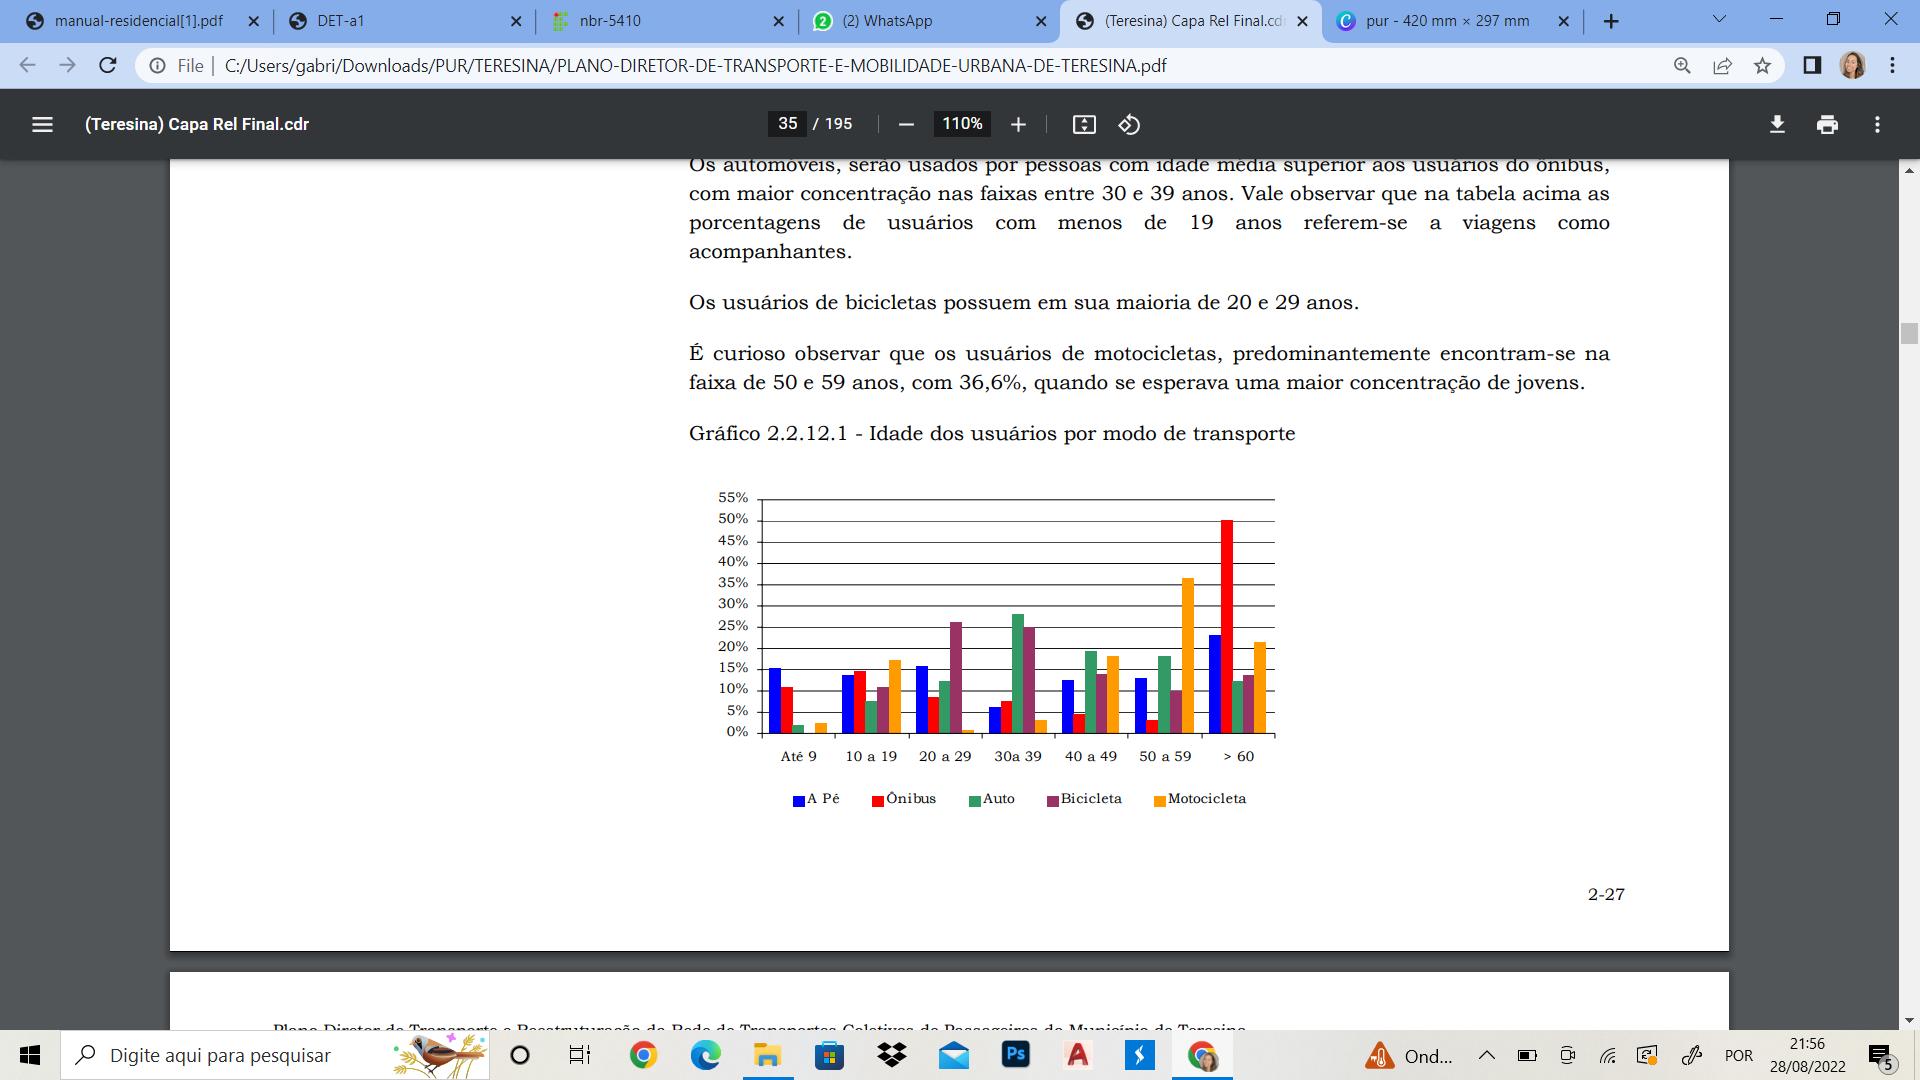Rotate the PDF counterclockwise
Screen dimensions: 1920x1080
pyautogui.click(x=1129, y=124)
